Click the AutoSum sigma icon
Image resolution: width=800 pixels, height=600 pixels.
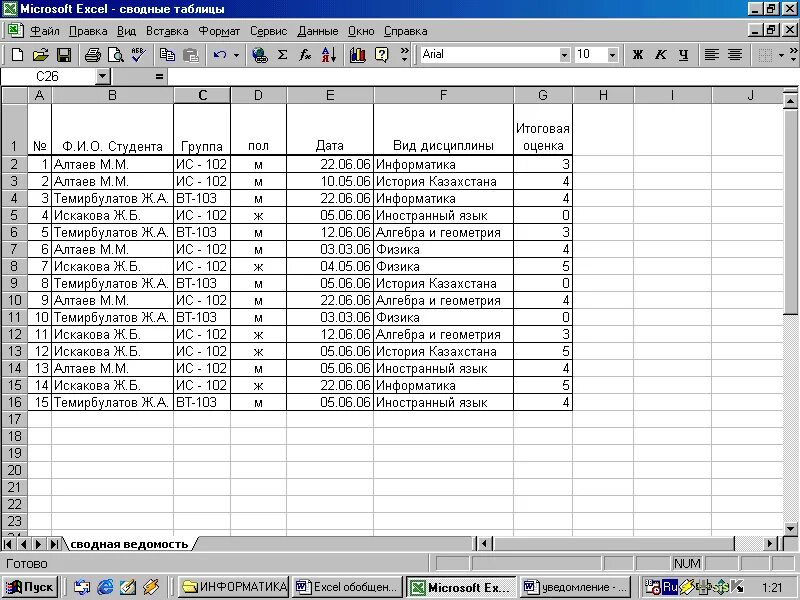tap(282, 55)
